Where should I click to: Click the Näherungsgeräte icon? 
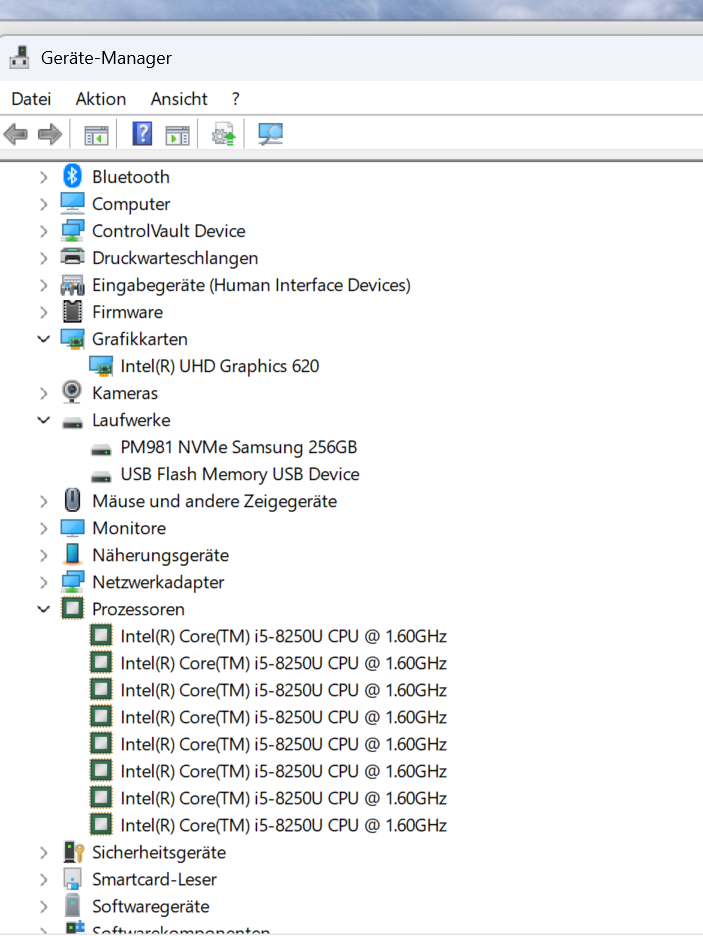tap(72, 554)
